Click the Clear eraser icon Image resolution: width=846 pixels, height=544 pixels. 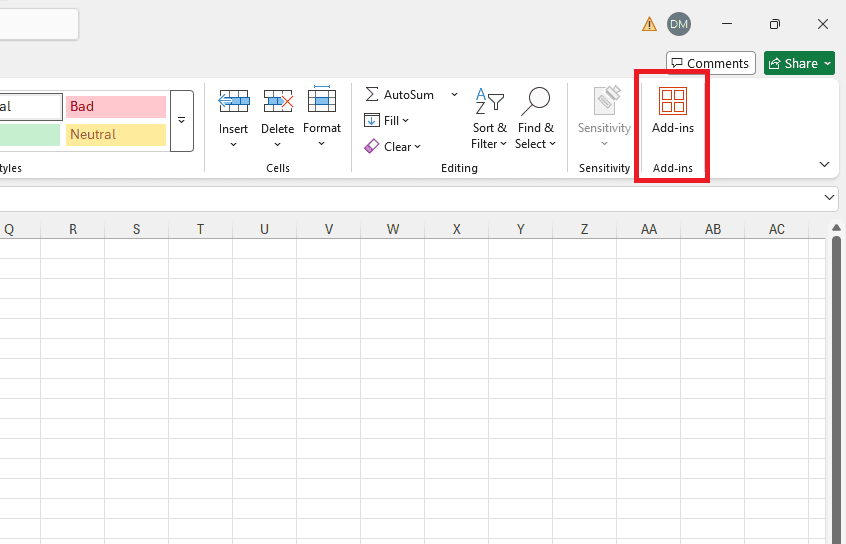tap(372, 146)
